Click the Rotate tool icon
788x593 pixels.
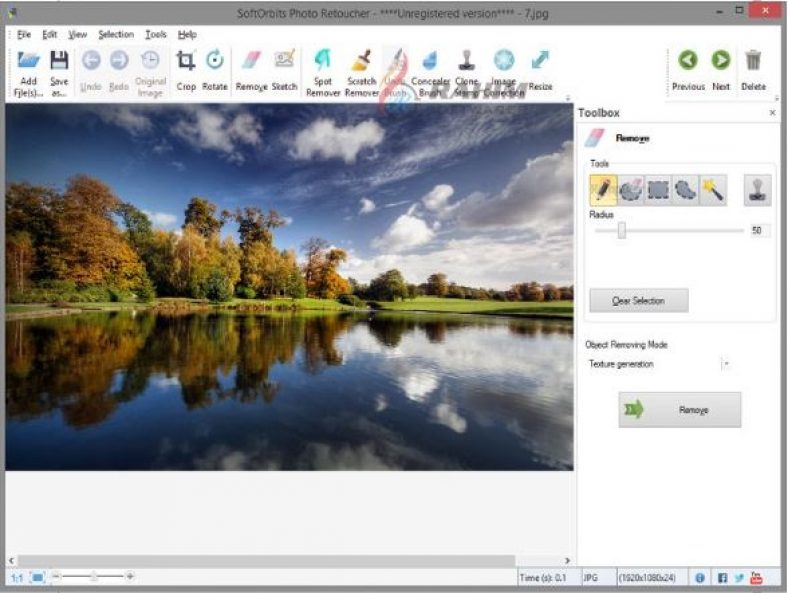point(214,61)
